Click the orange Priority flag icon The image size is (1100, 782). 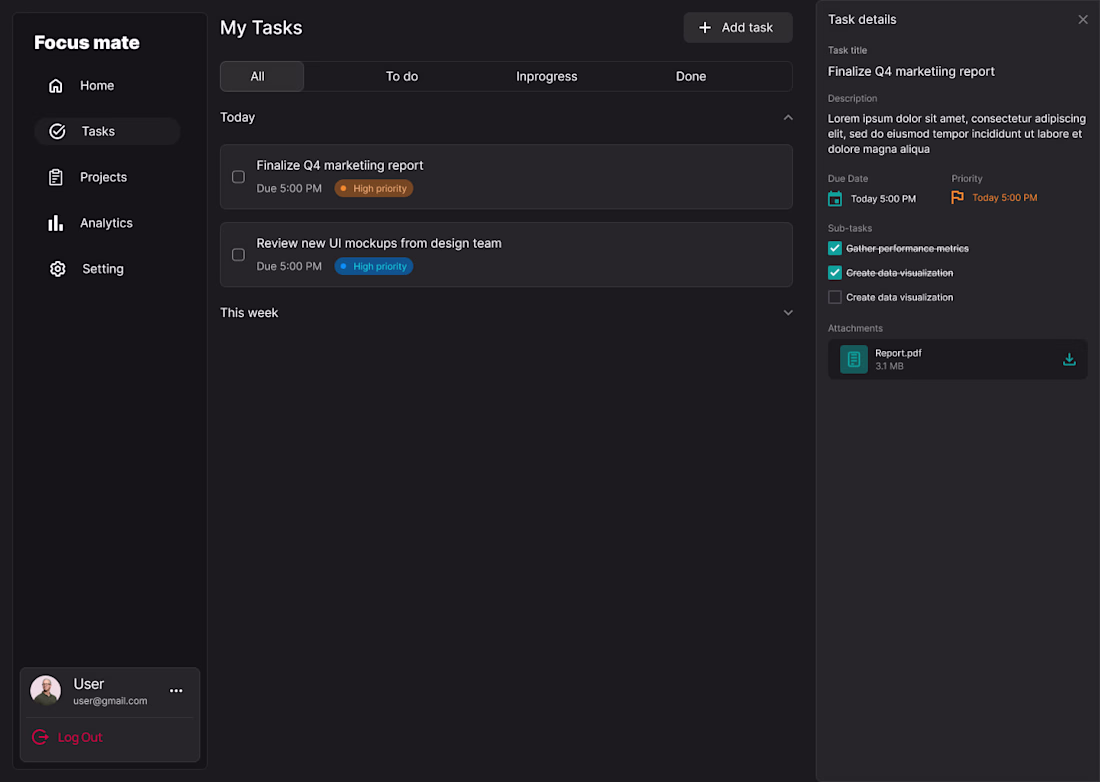[957, 198]
